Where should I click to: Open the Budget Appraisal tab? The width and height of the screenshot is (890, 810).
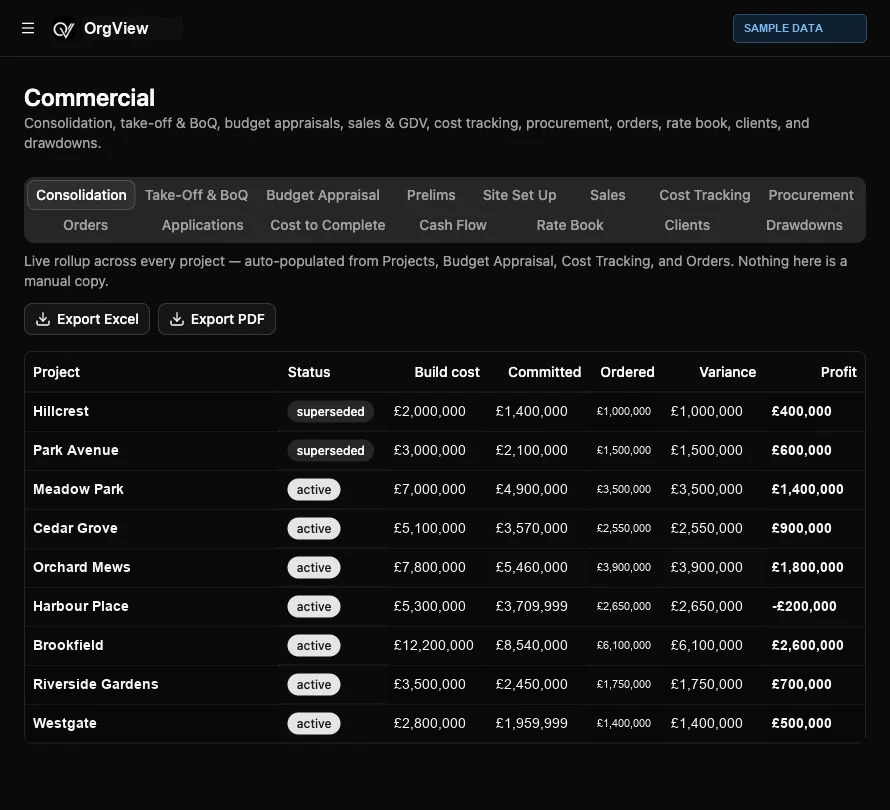coord(322,195)
